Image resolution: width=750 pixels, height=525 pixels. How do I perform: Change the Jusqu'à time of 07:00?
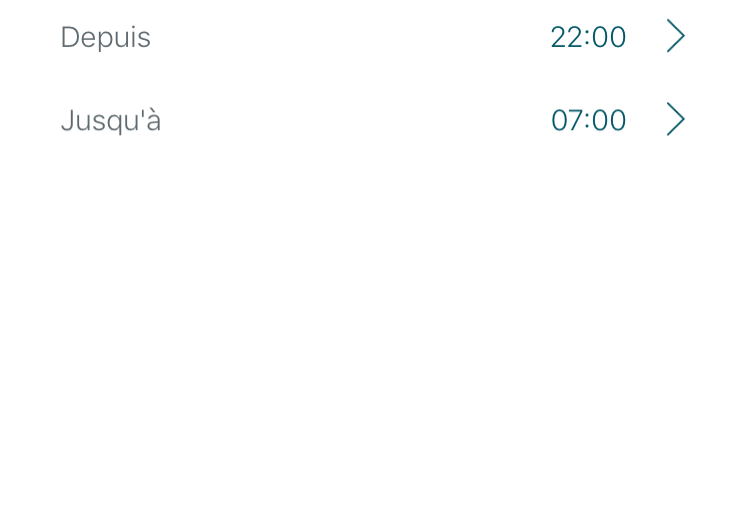coord(588,120)
